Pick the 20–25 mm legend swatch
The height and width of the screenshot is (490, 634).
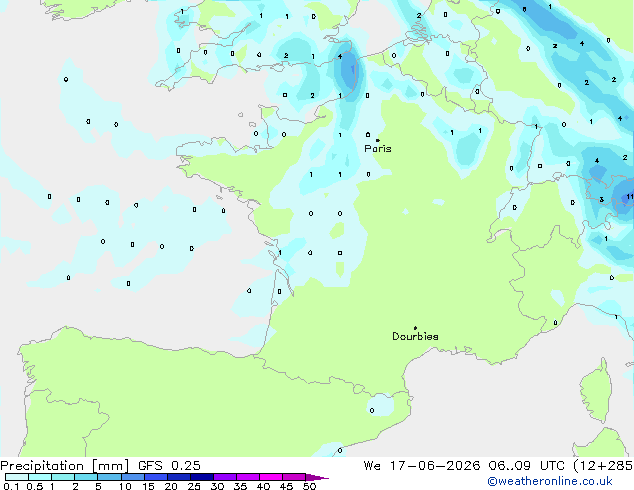tap(178, 477)
